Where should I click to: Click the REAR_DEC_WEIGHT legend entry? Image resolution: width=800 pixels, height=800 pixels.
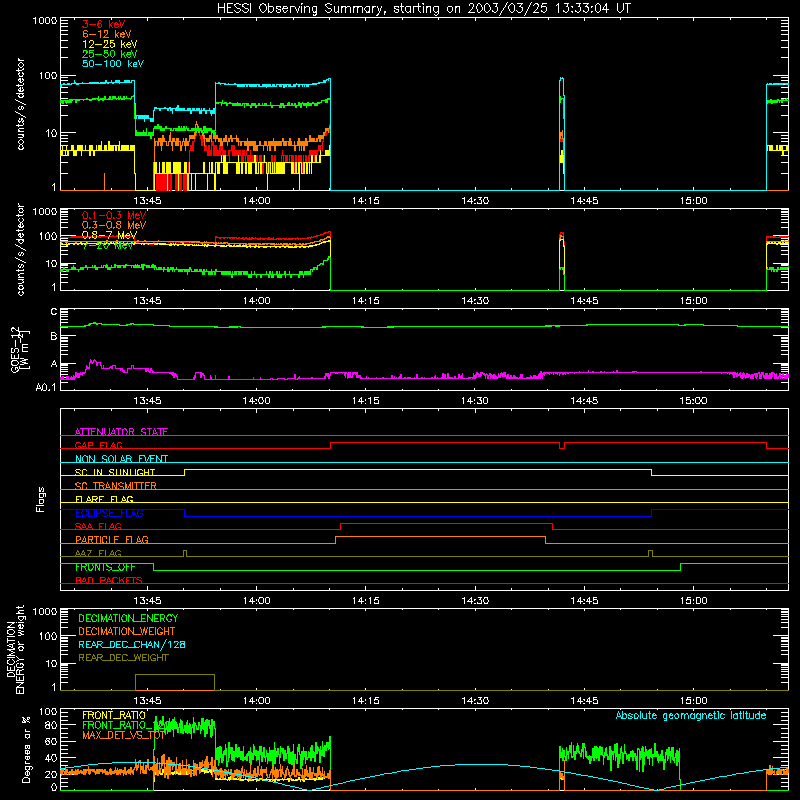tap(123, 658)
